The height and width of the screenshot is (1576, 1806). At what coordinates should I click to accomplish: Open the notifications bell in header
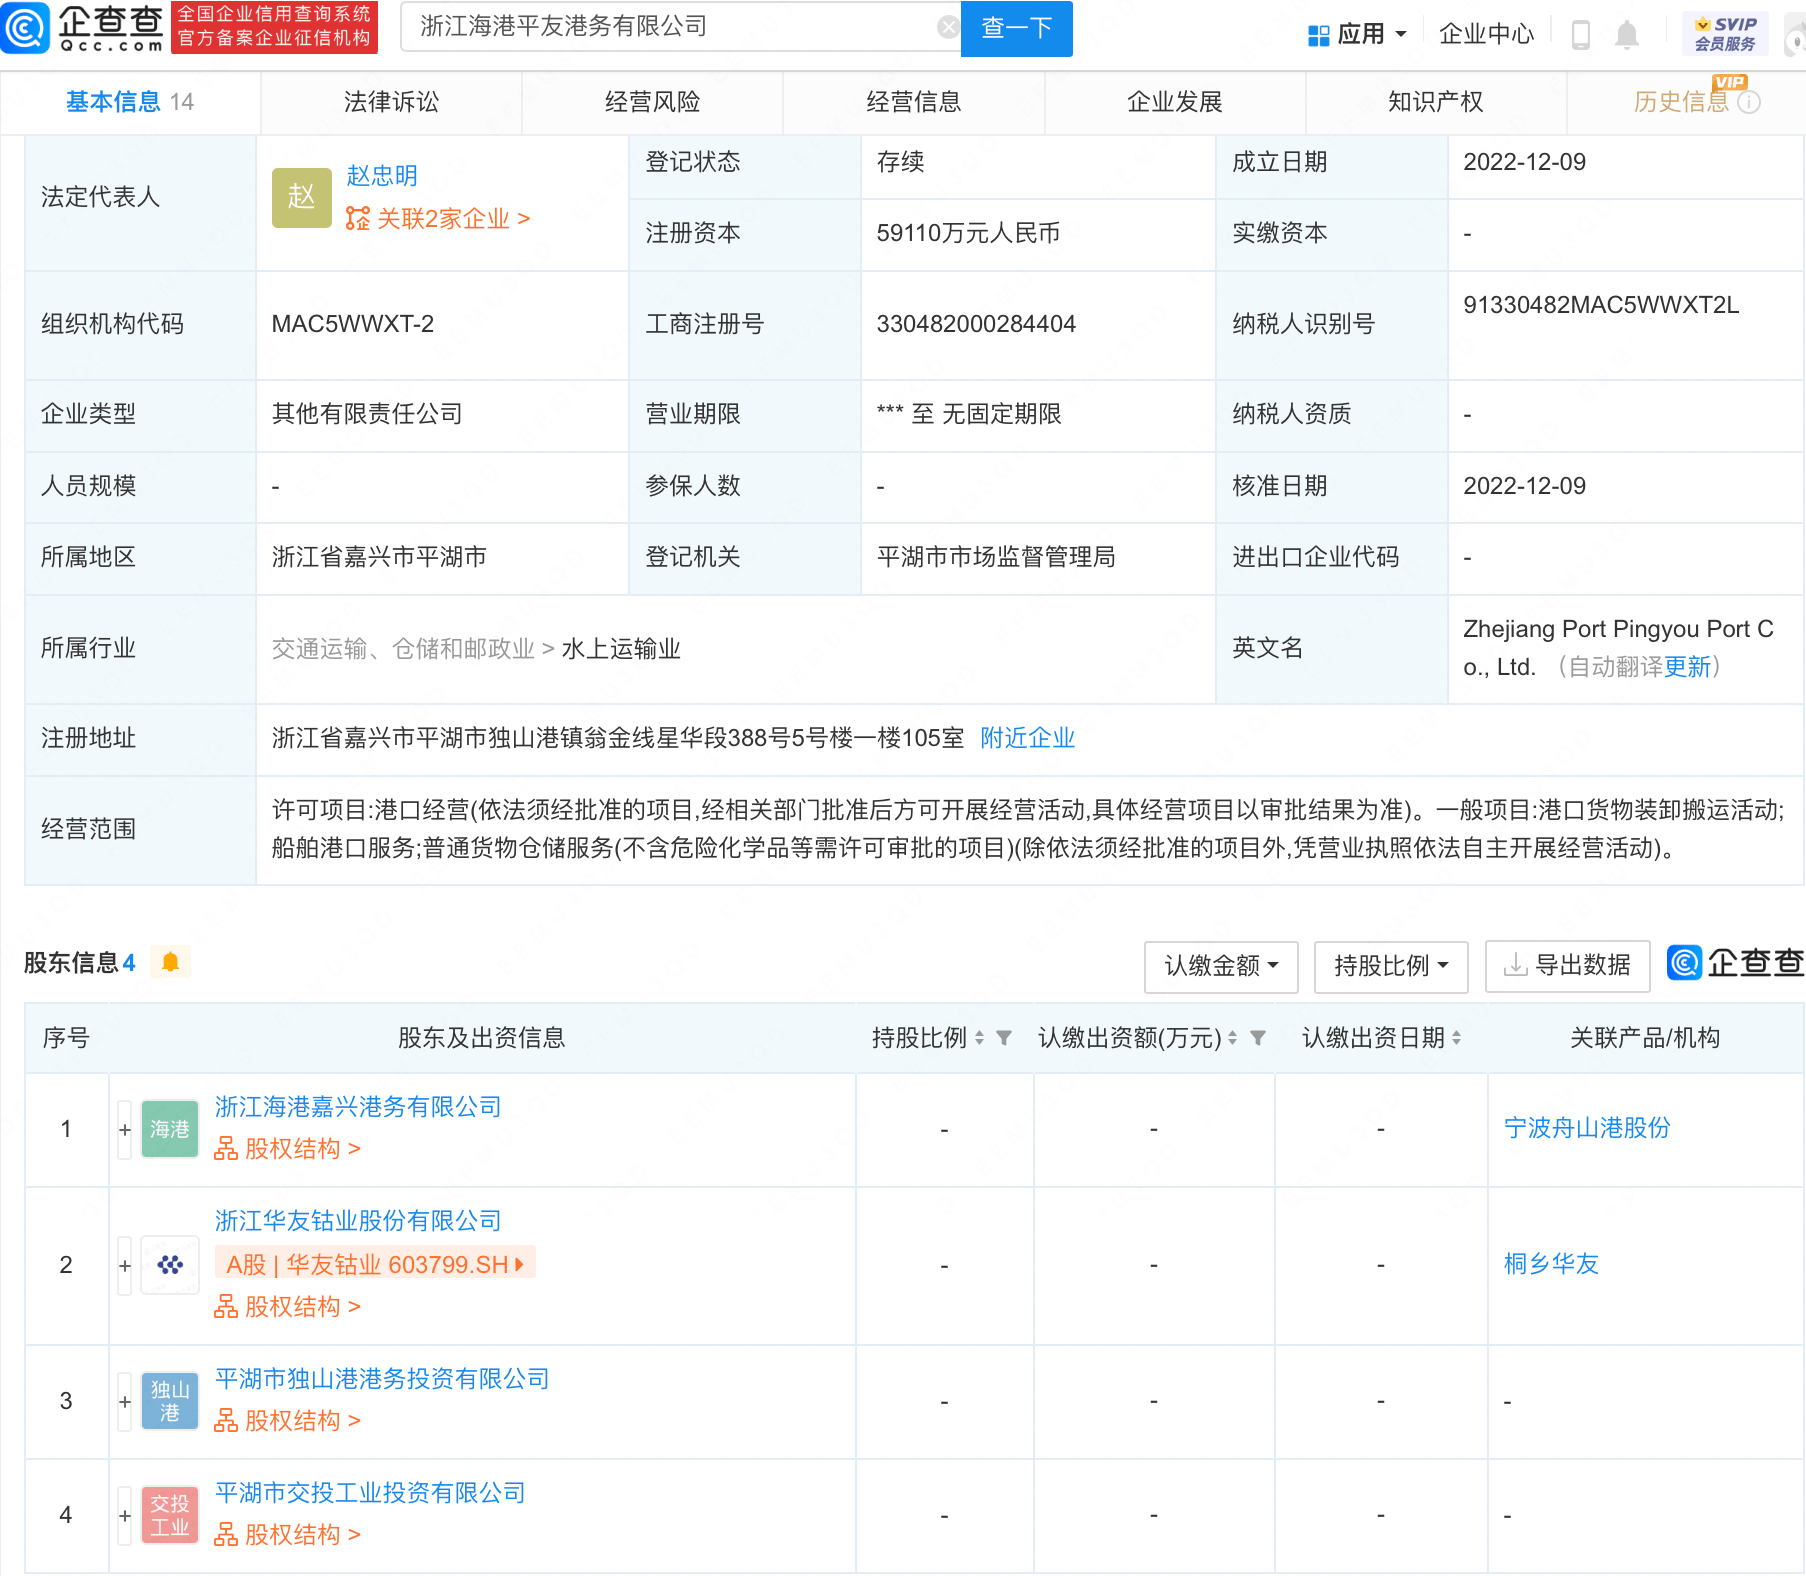pos(1627,35)
